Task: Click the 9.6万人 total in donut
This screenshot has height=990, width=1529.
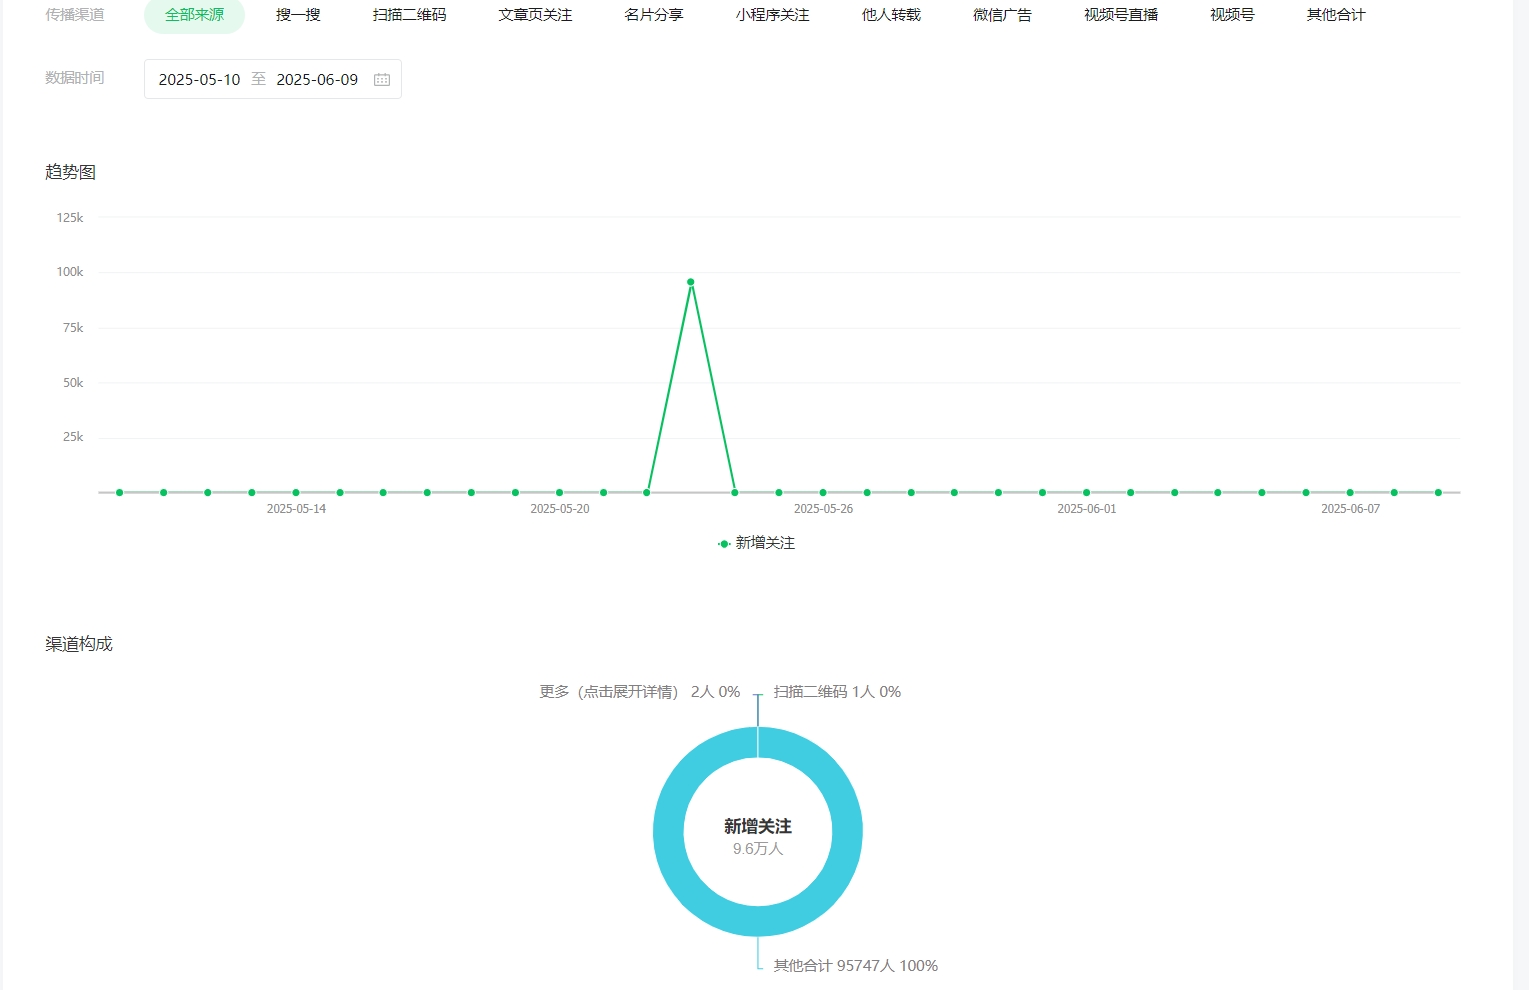Action: click(x=758, y=849)
